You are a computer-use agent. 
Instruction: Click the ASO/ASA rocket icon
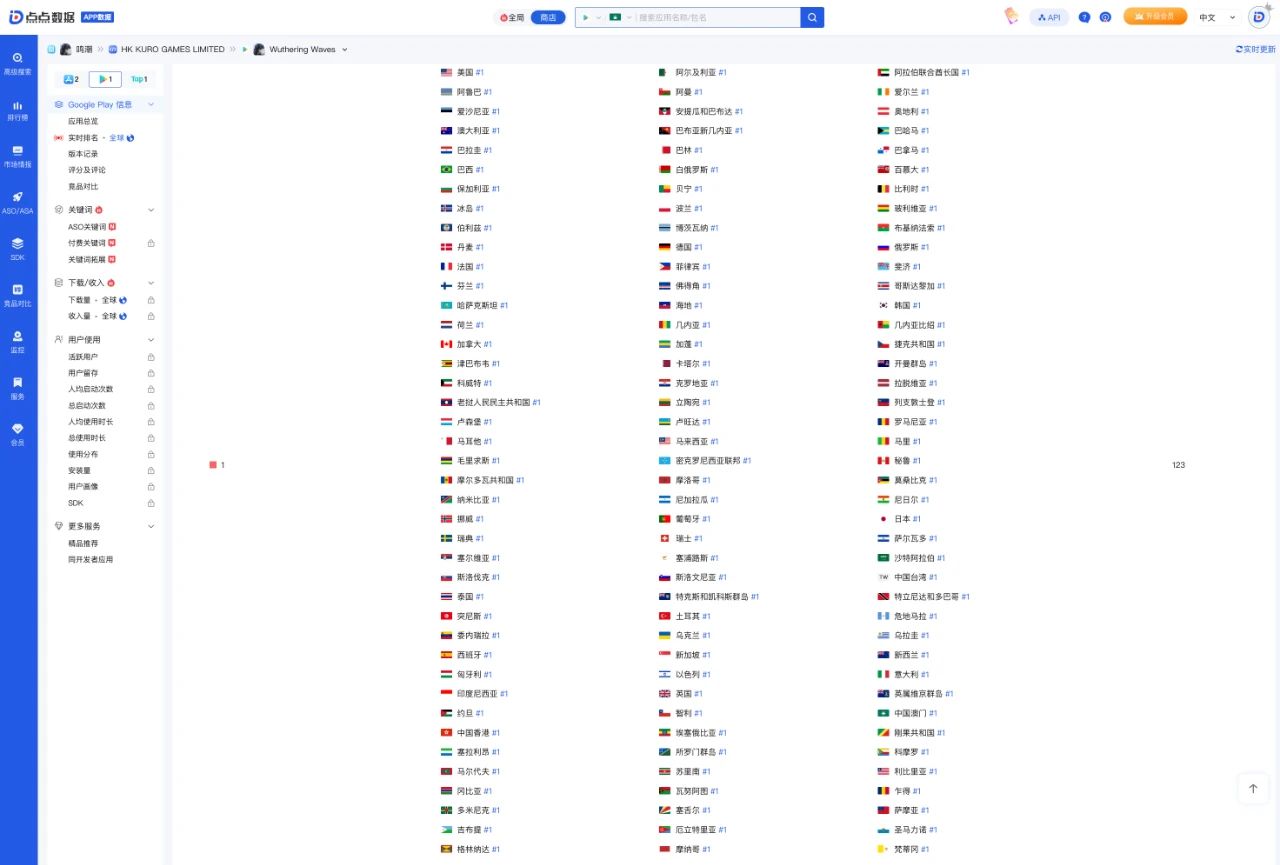[18, 202]
